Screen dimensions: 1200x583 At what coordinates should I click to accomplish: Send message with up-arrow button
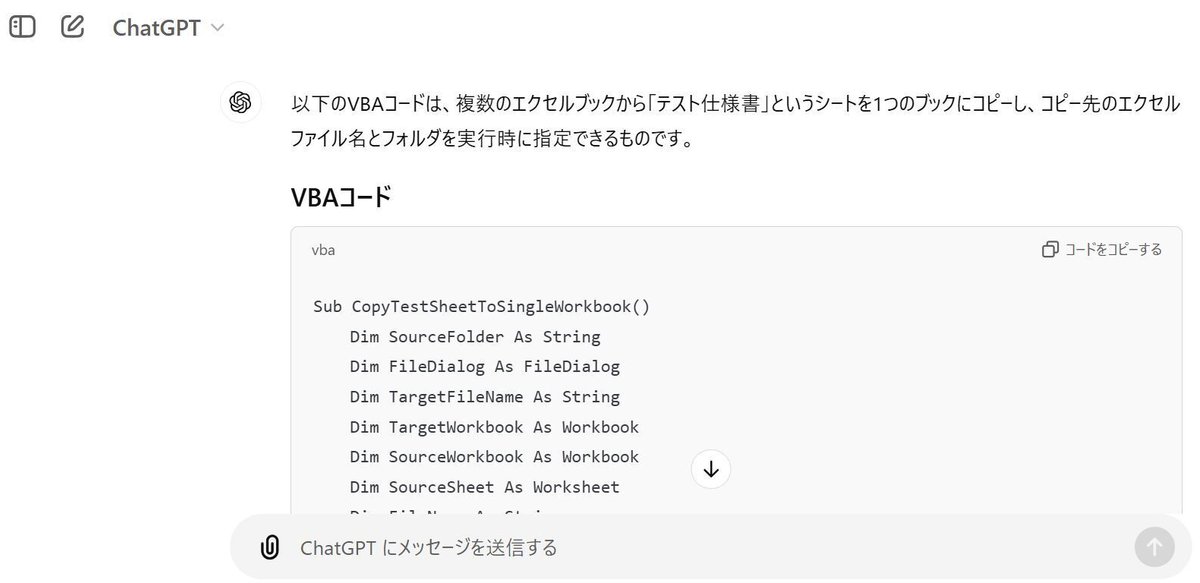coord(1154,547)
